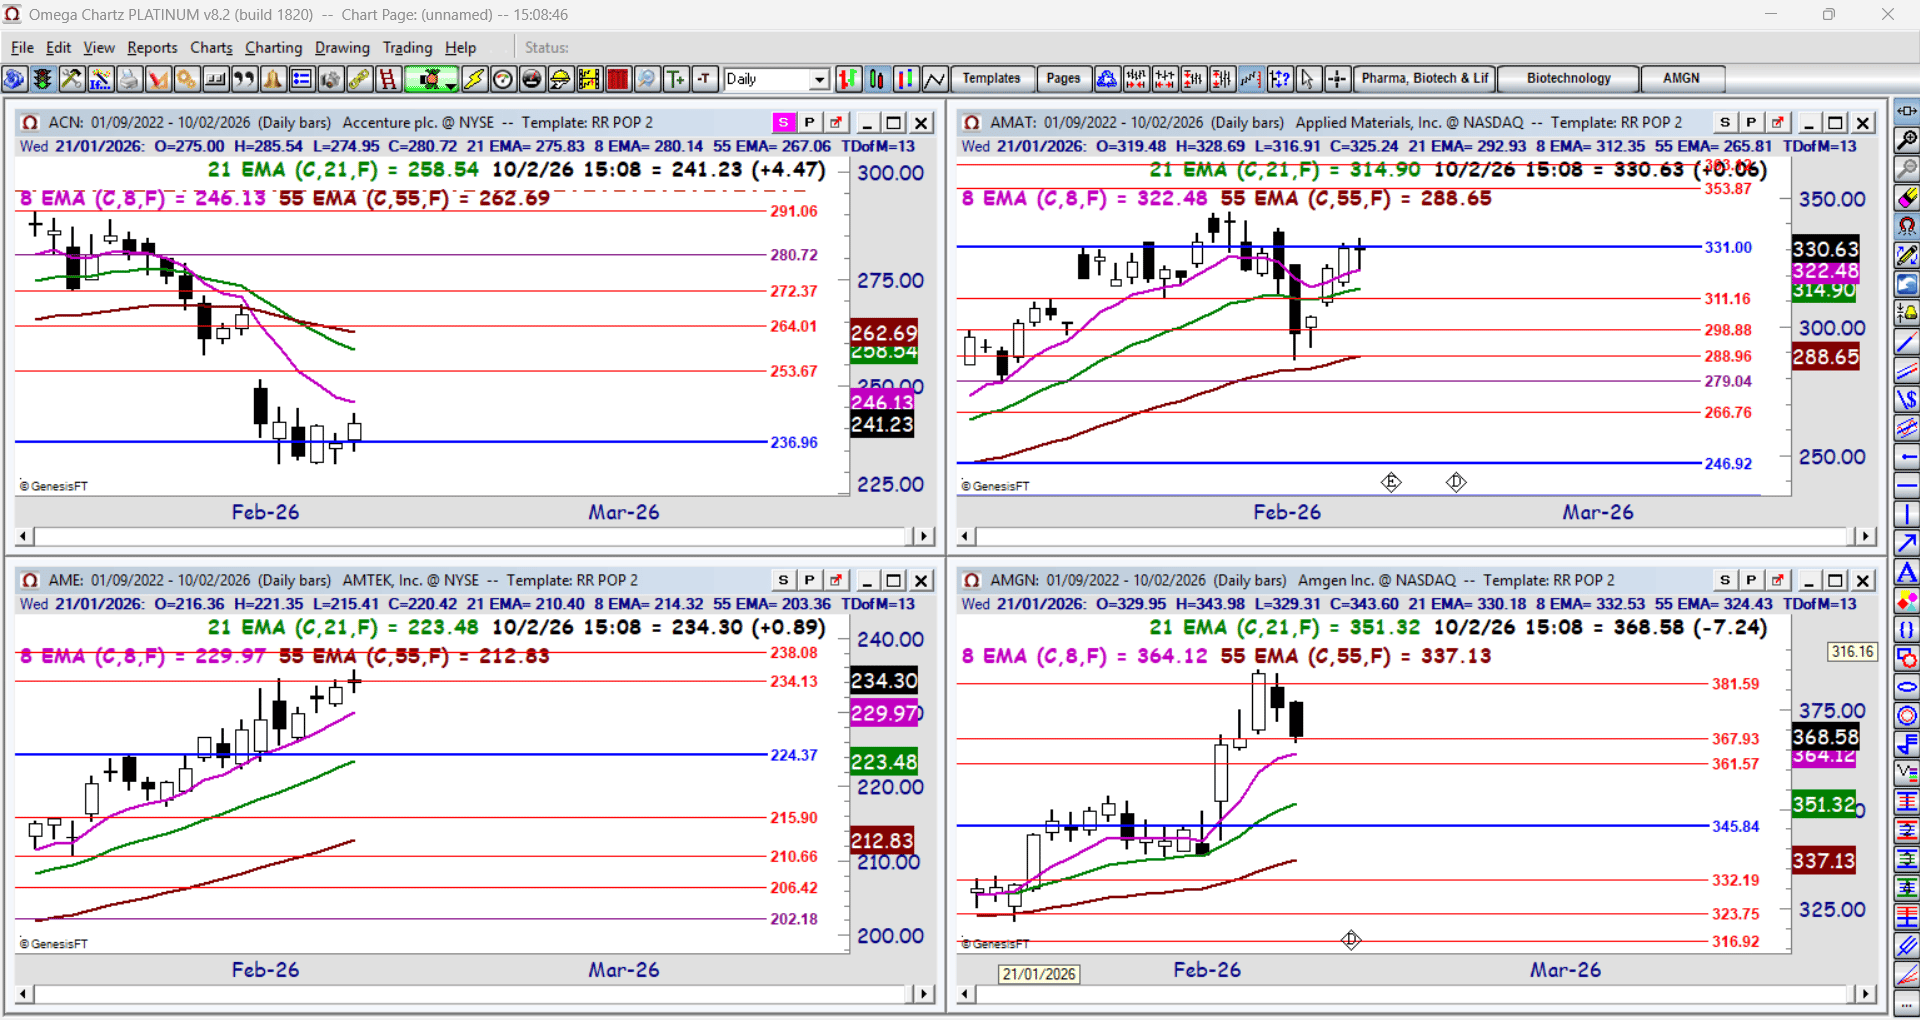
Task: Switch to red-blue HLC bar style
Action: click(906, 79)
